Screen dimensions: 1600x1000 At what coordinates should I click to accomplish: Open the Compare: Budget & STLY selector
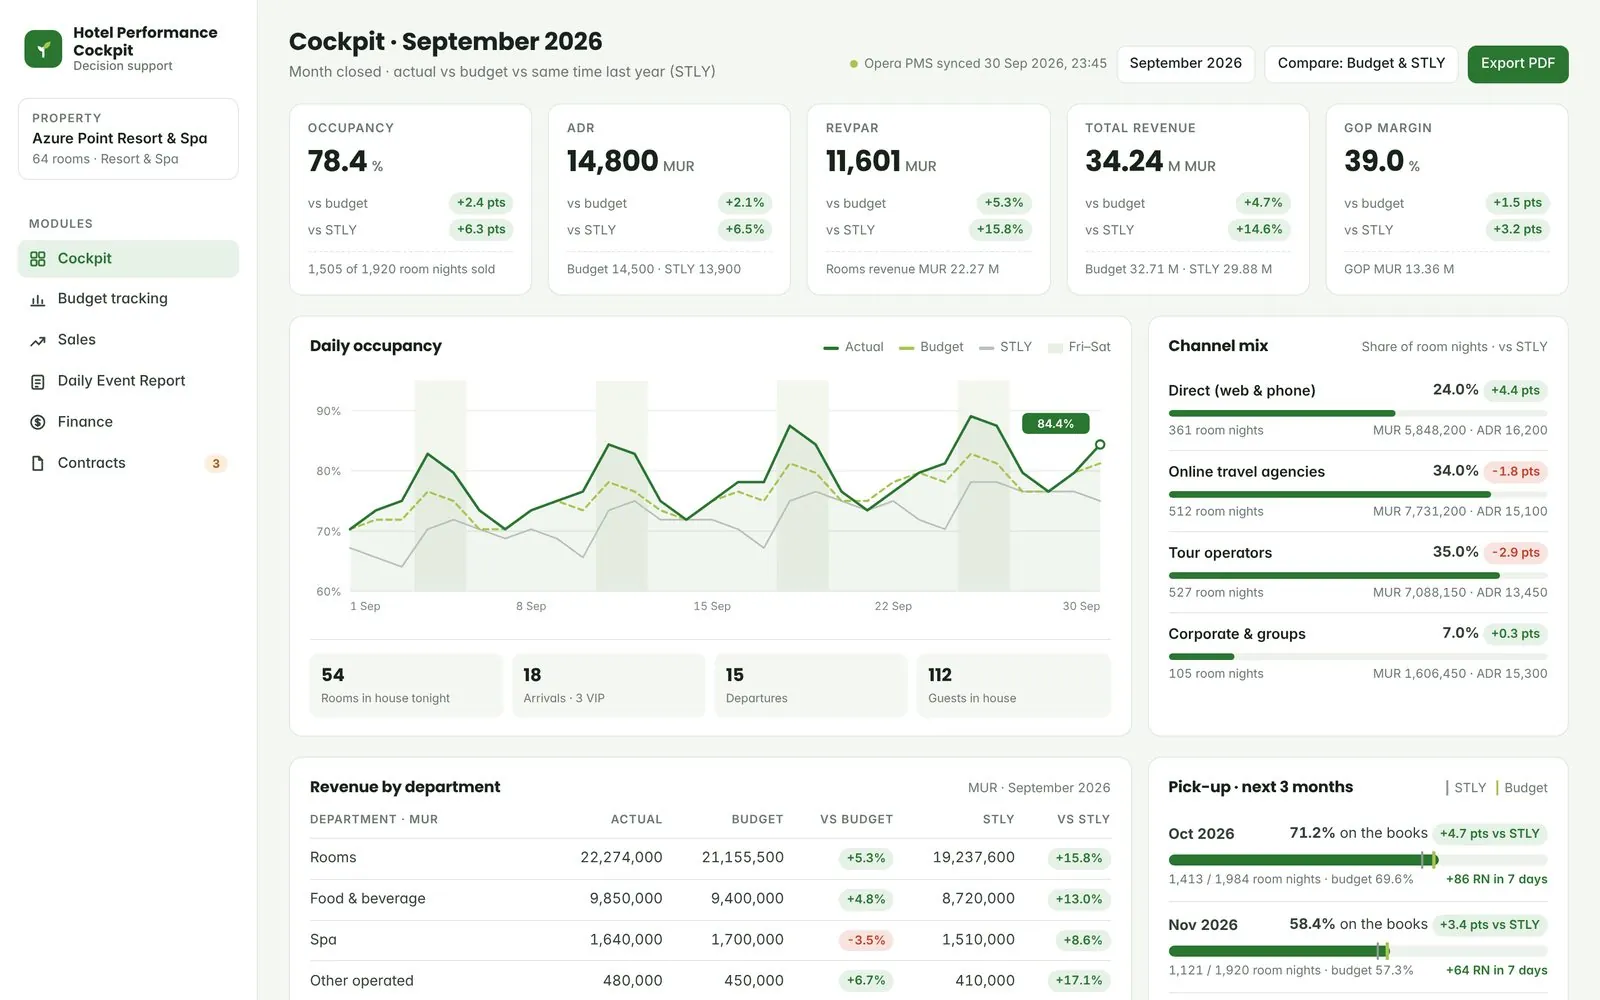(1361, 63)
